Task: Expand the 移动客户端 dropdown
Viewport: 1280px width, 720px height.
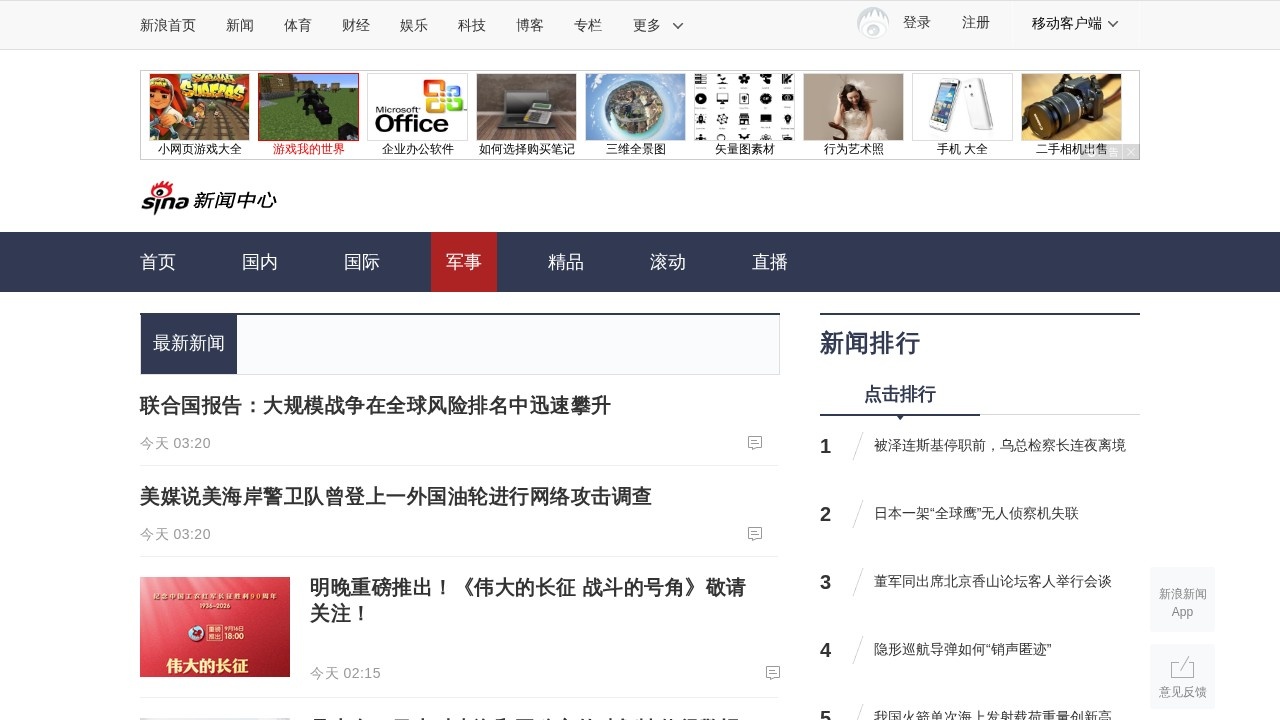Action: pos(1075,23)
